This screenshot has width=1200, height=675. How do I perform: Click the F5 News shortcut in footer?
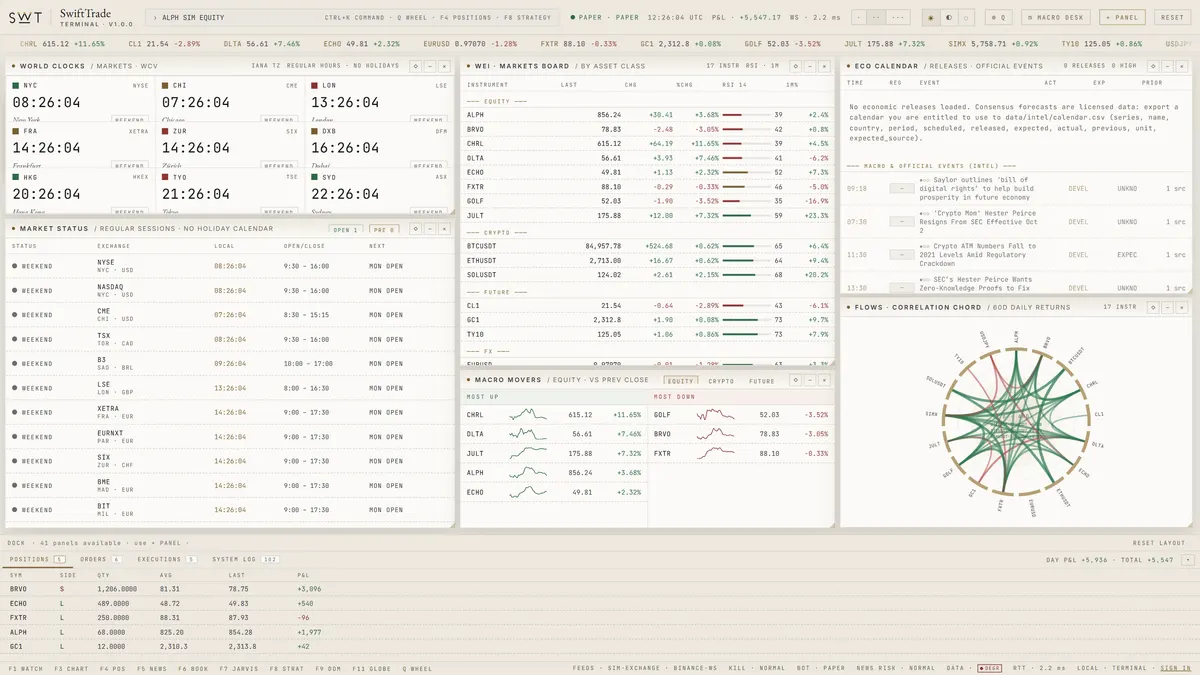click(x=152, y=668)
